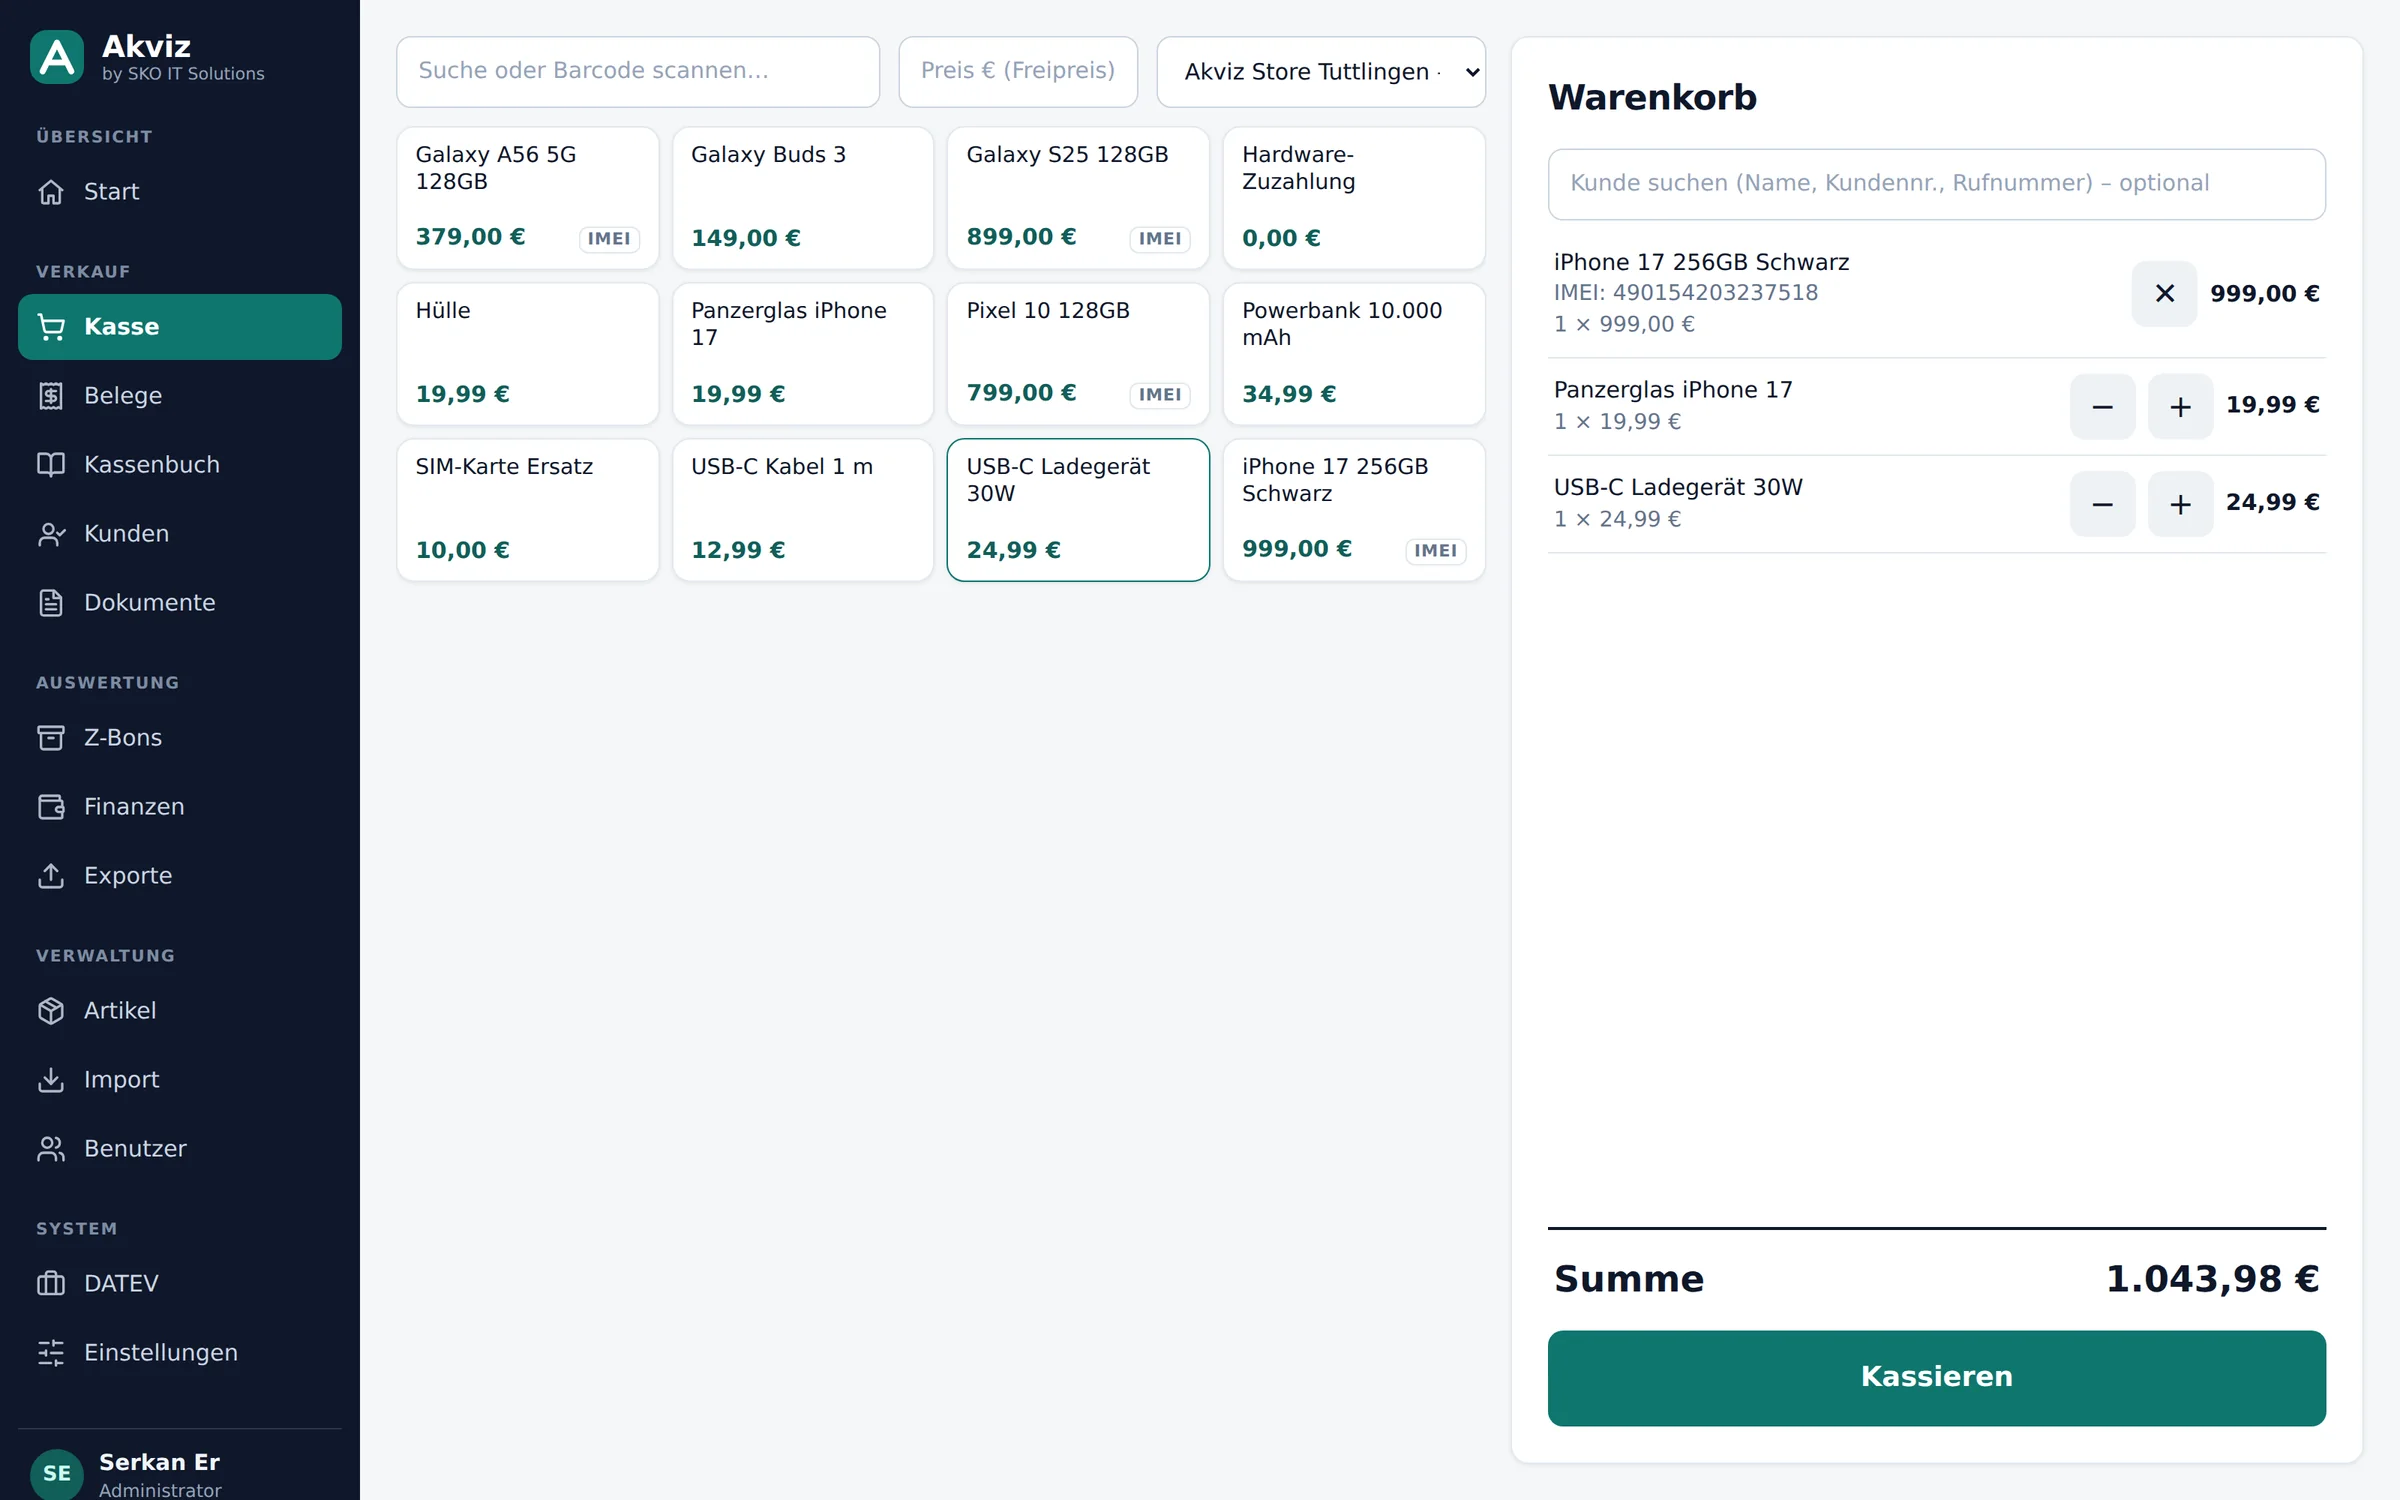Remove iPhone 17 256GB Schwarz from cart
The width and height of the screenshot is (2400, 1500).
coord(2164,293)
